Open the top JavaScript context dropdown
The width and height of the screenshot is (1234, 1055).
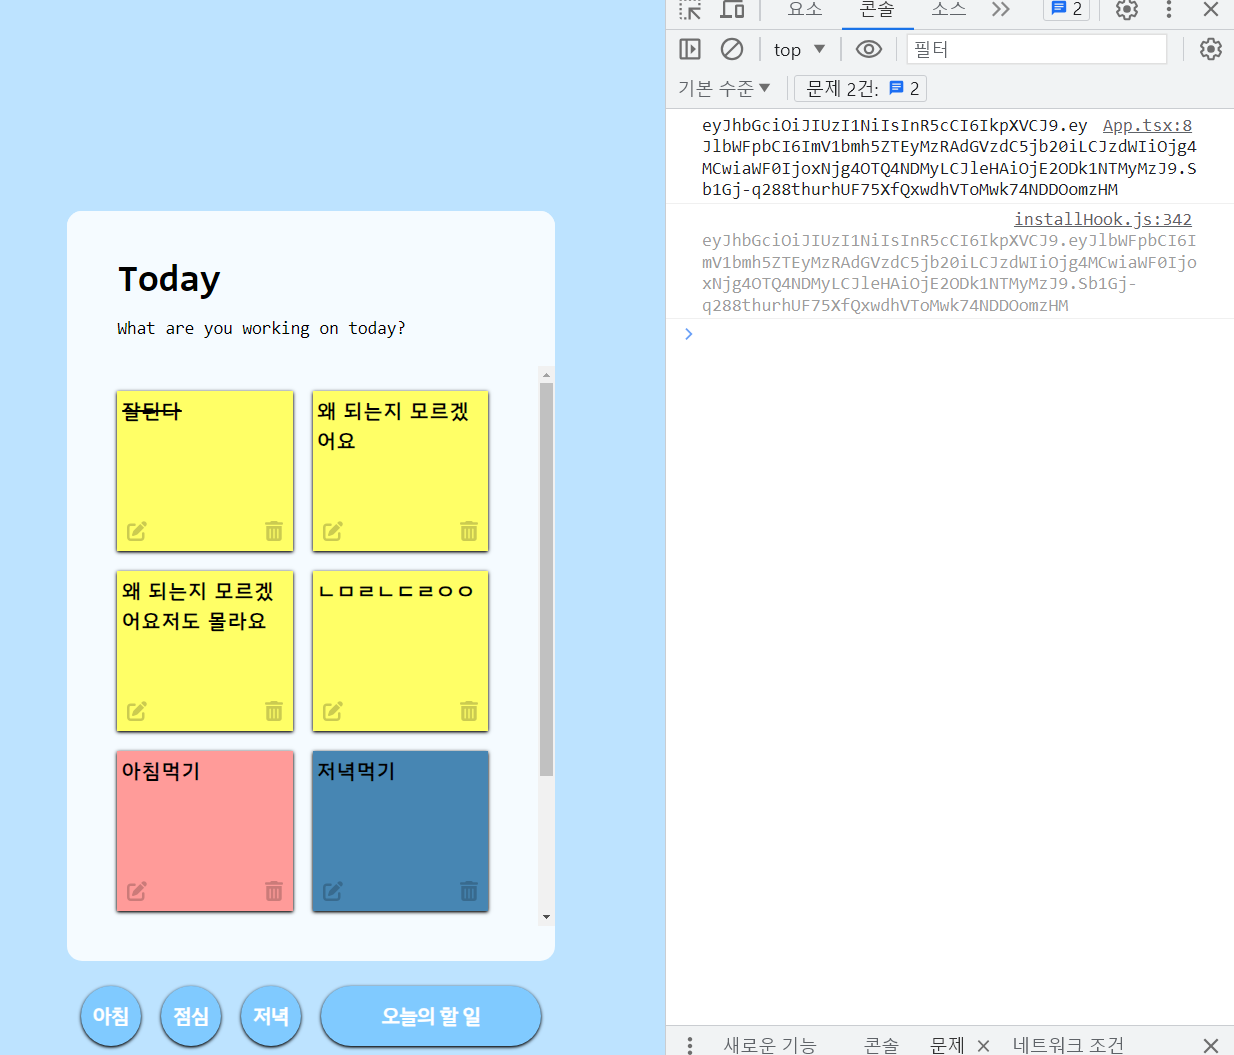click(x=799, y=49)
